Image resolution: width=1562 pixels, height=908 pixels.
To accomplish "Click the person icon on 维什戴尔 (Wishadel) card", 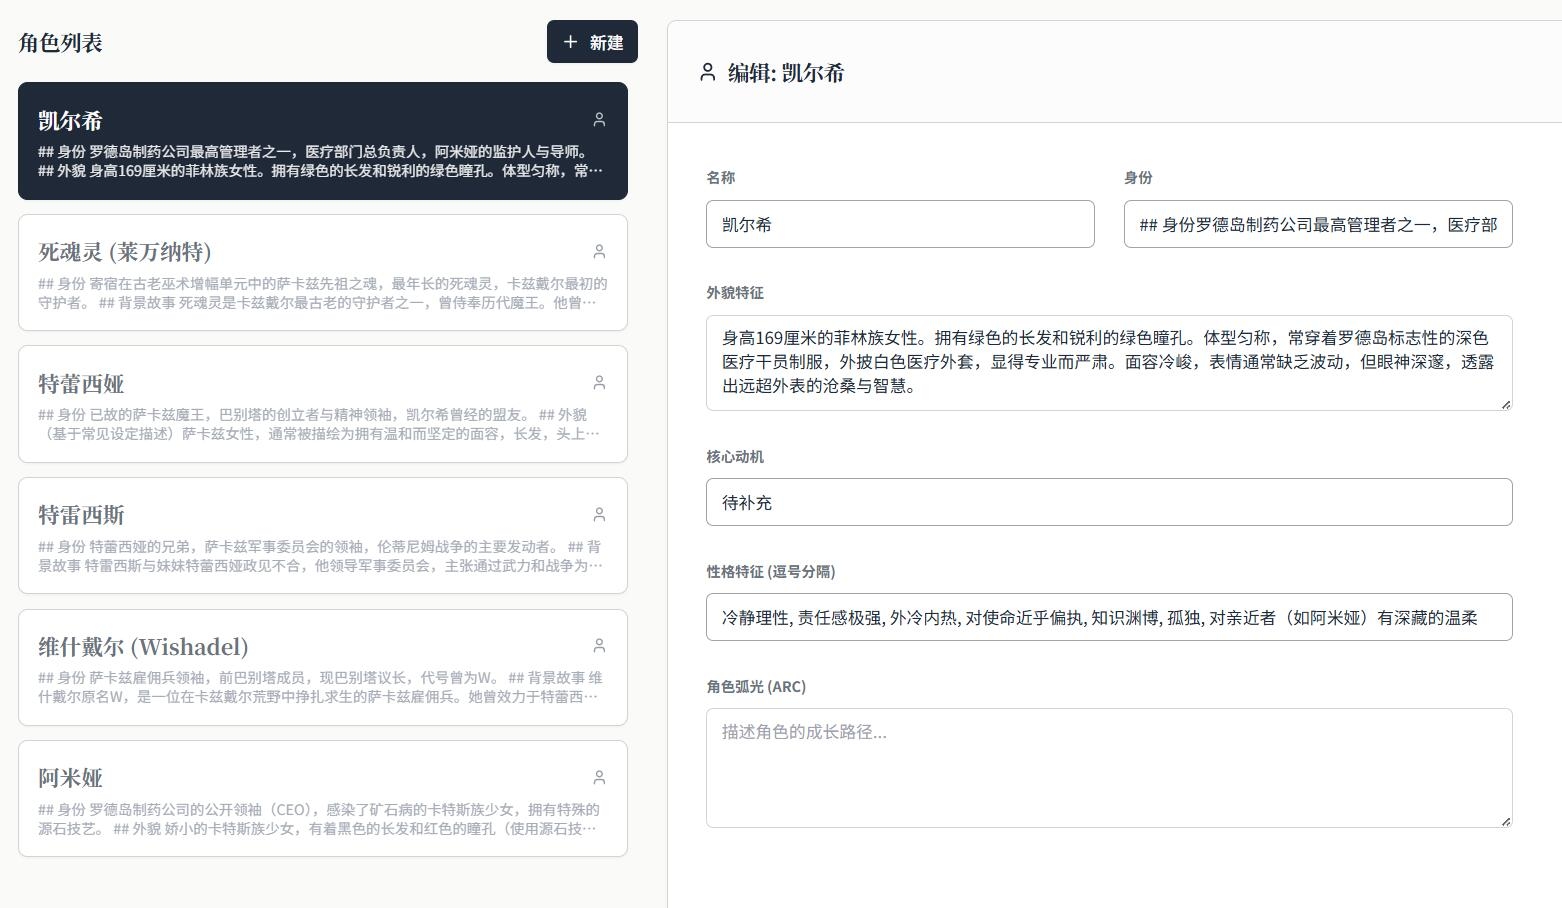I will (599, 646).
